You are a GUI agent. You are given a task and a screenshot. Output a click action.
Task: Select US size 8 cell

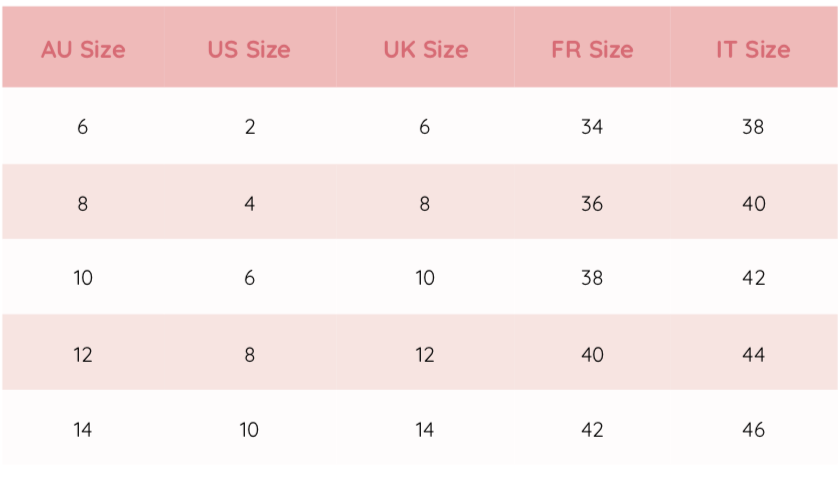pyautogui.click(x=249, y=354)
